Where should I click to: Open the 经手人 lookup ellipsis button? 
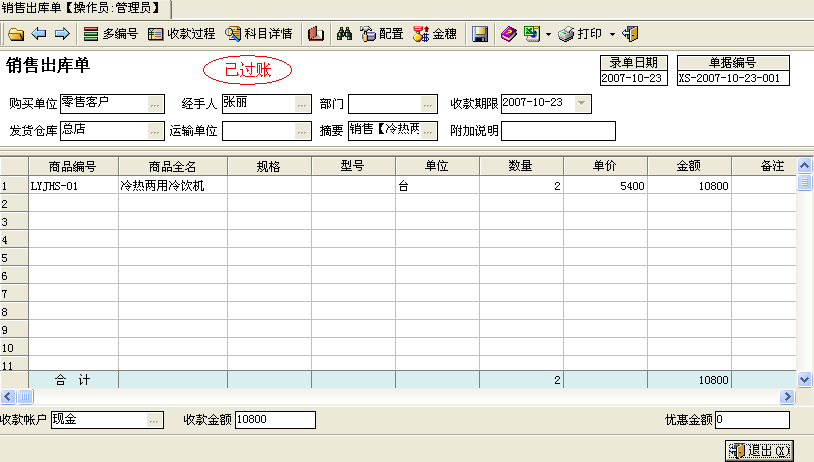[302, 104]
